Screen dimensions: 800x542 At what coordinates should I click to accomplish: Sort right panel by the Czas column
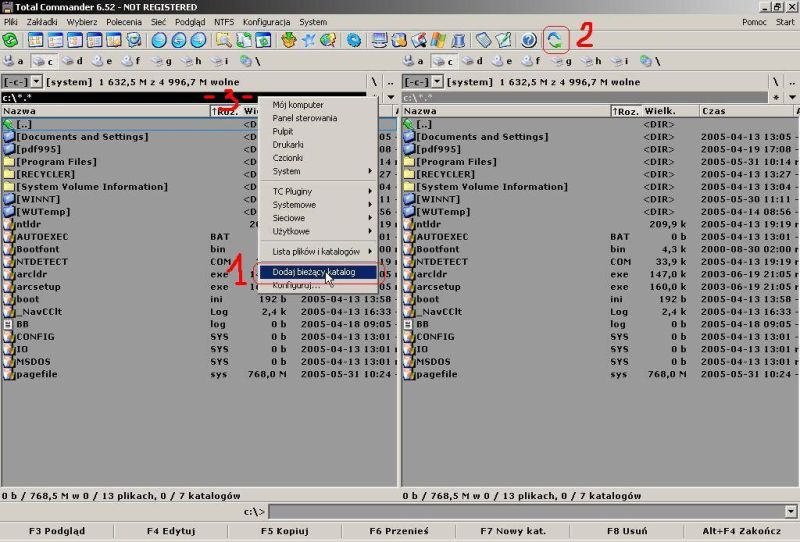click(746, 111)
